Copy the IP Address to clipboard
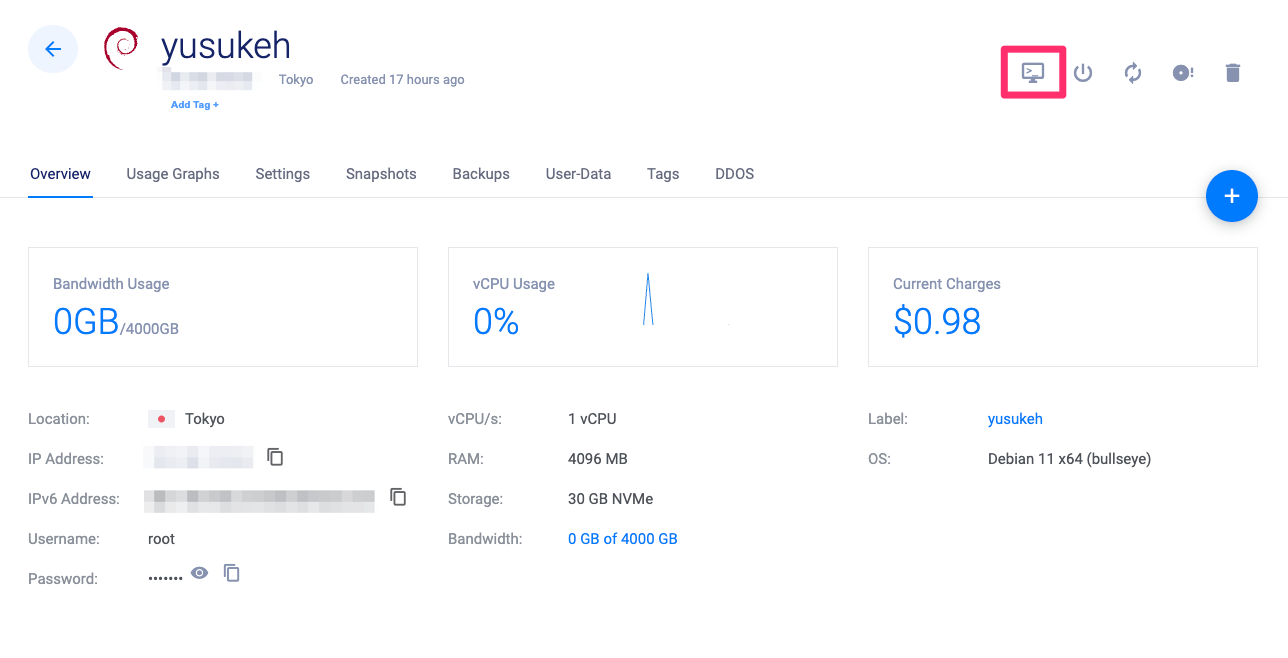The image size is (1288, 658). pos(276,457)
